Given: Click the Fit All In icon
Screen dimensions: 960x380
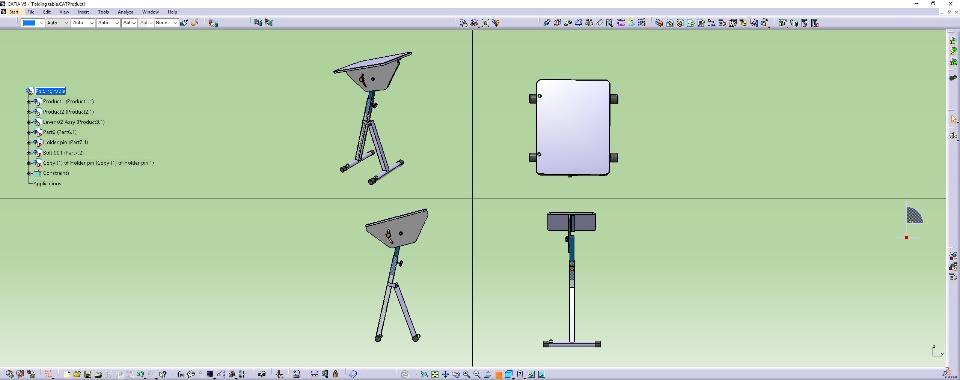Looking at the screenshot, I should pos(435,374).
